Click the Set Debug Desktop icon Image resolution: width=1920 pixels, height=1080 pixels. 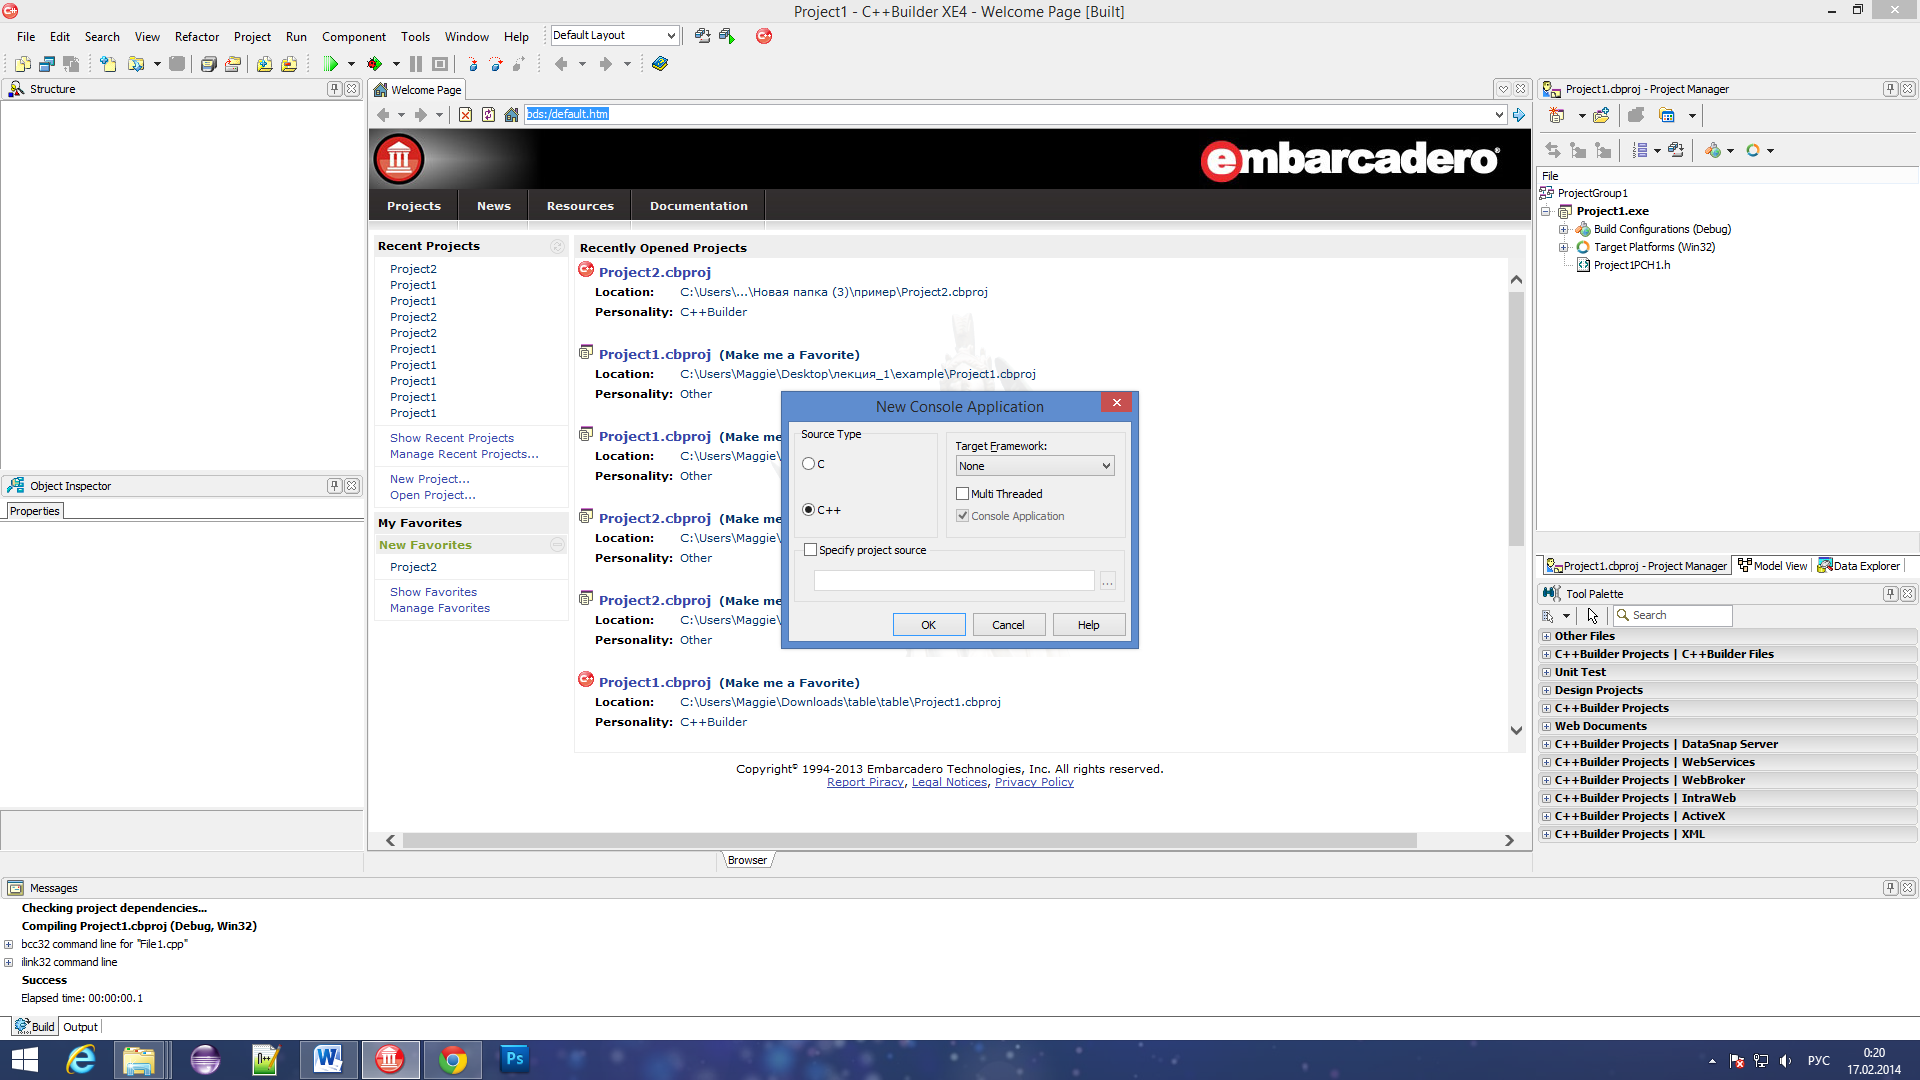click(727, 36)
